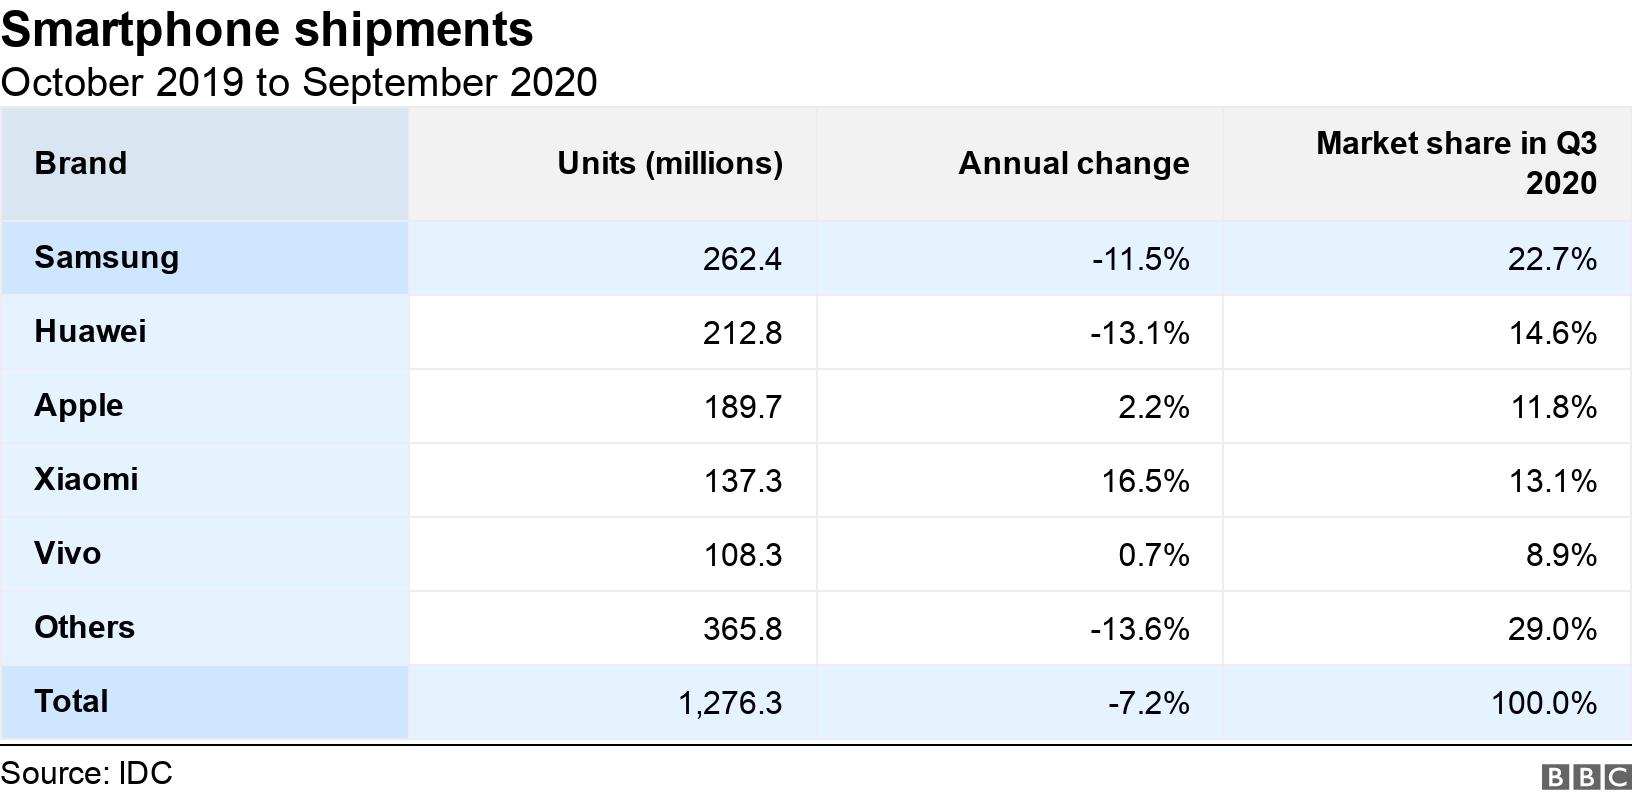Click the October 2019 to September 2020 subtitle
1632x800 pixels.
click(299, 82)
